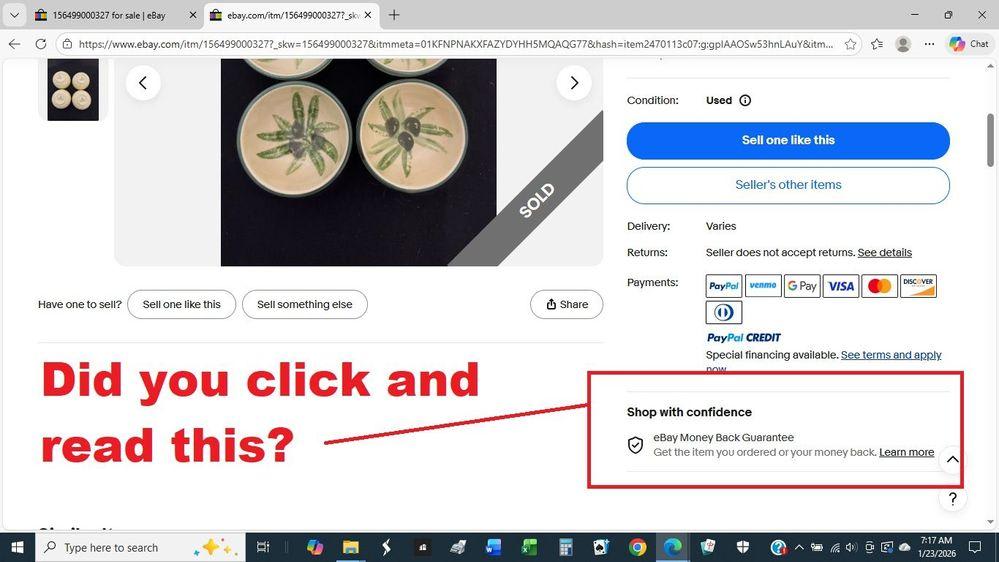Image resolution: width=999 pixels, height=562 pixels.
Task: Expand the tab actions dropdown arrow
Action: 14,15
